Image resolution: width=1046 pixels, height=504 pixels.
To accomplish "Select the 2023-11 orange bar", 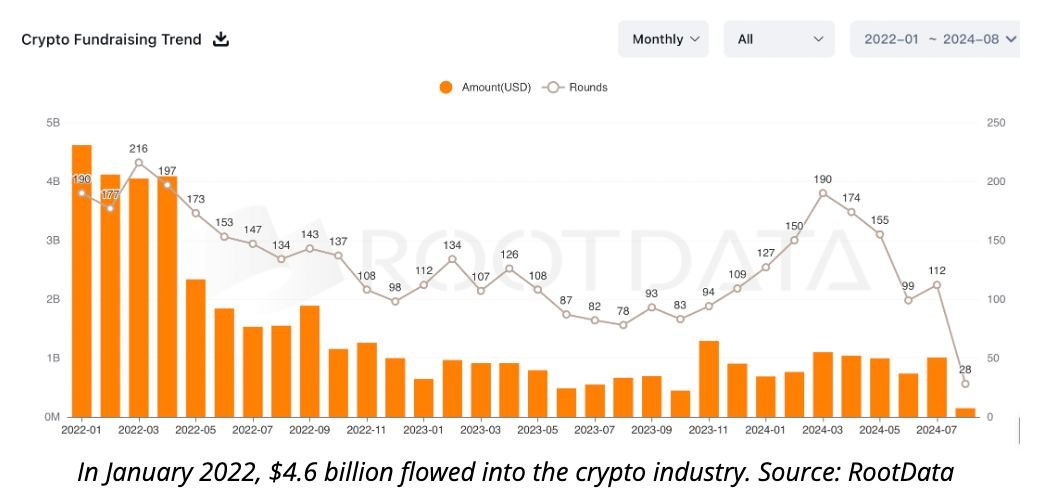I will 709,378.
